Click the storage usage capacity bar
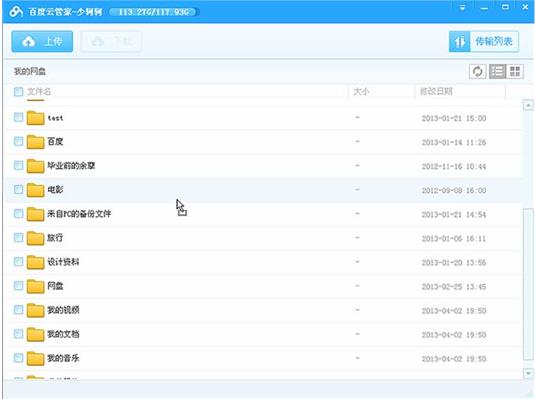Screen dimensions: 535x399 [154, 12]
